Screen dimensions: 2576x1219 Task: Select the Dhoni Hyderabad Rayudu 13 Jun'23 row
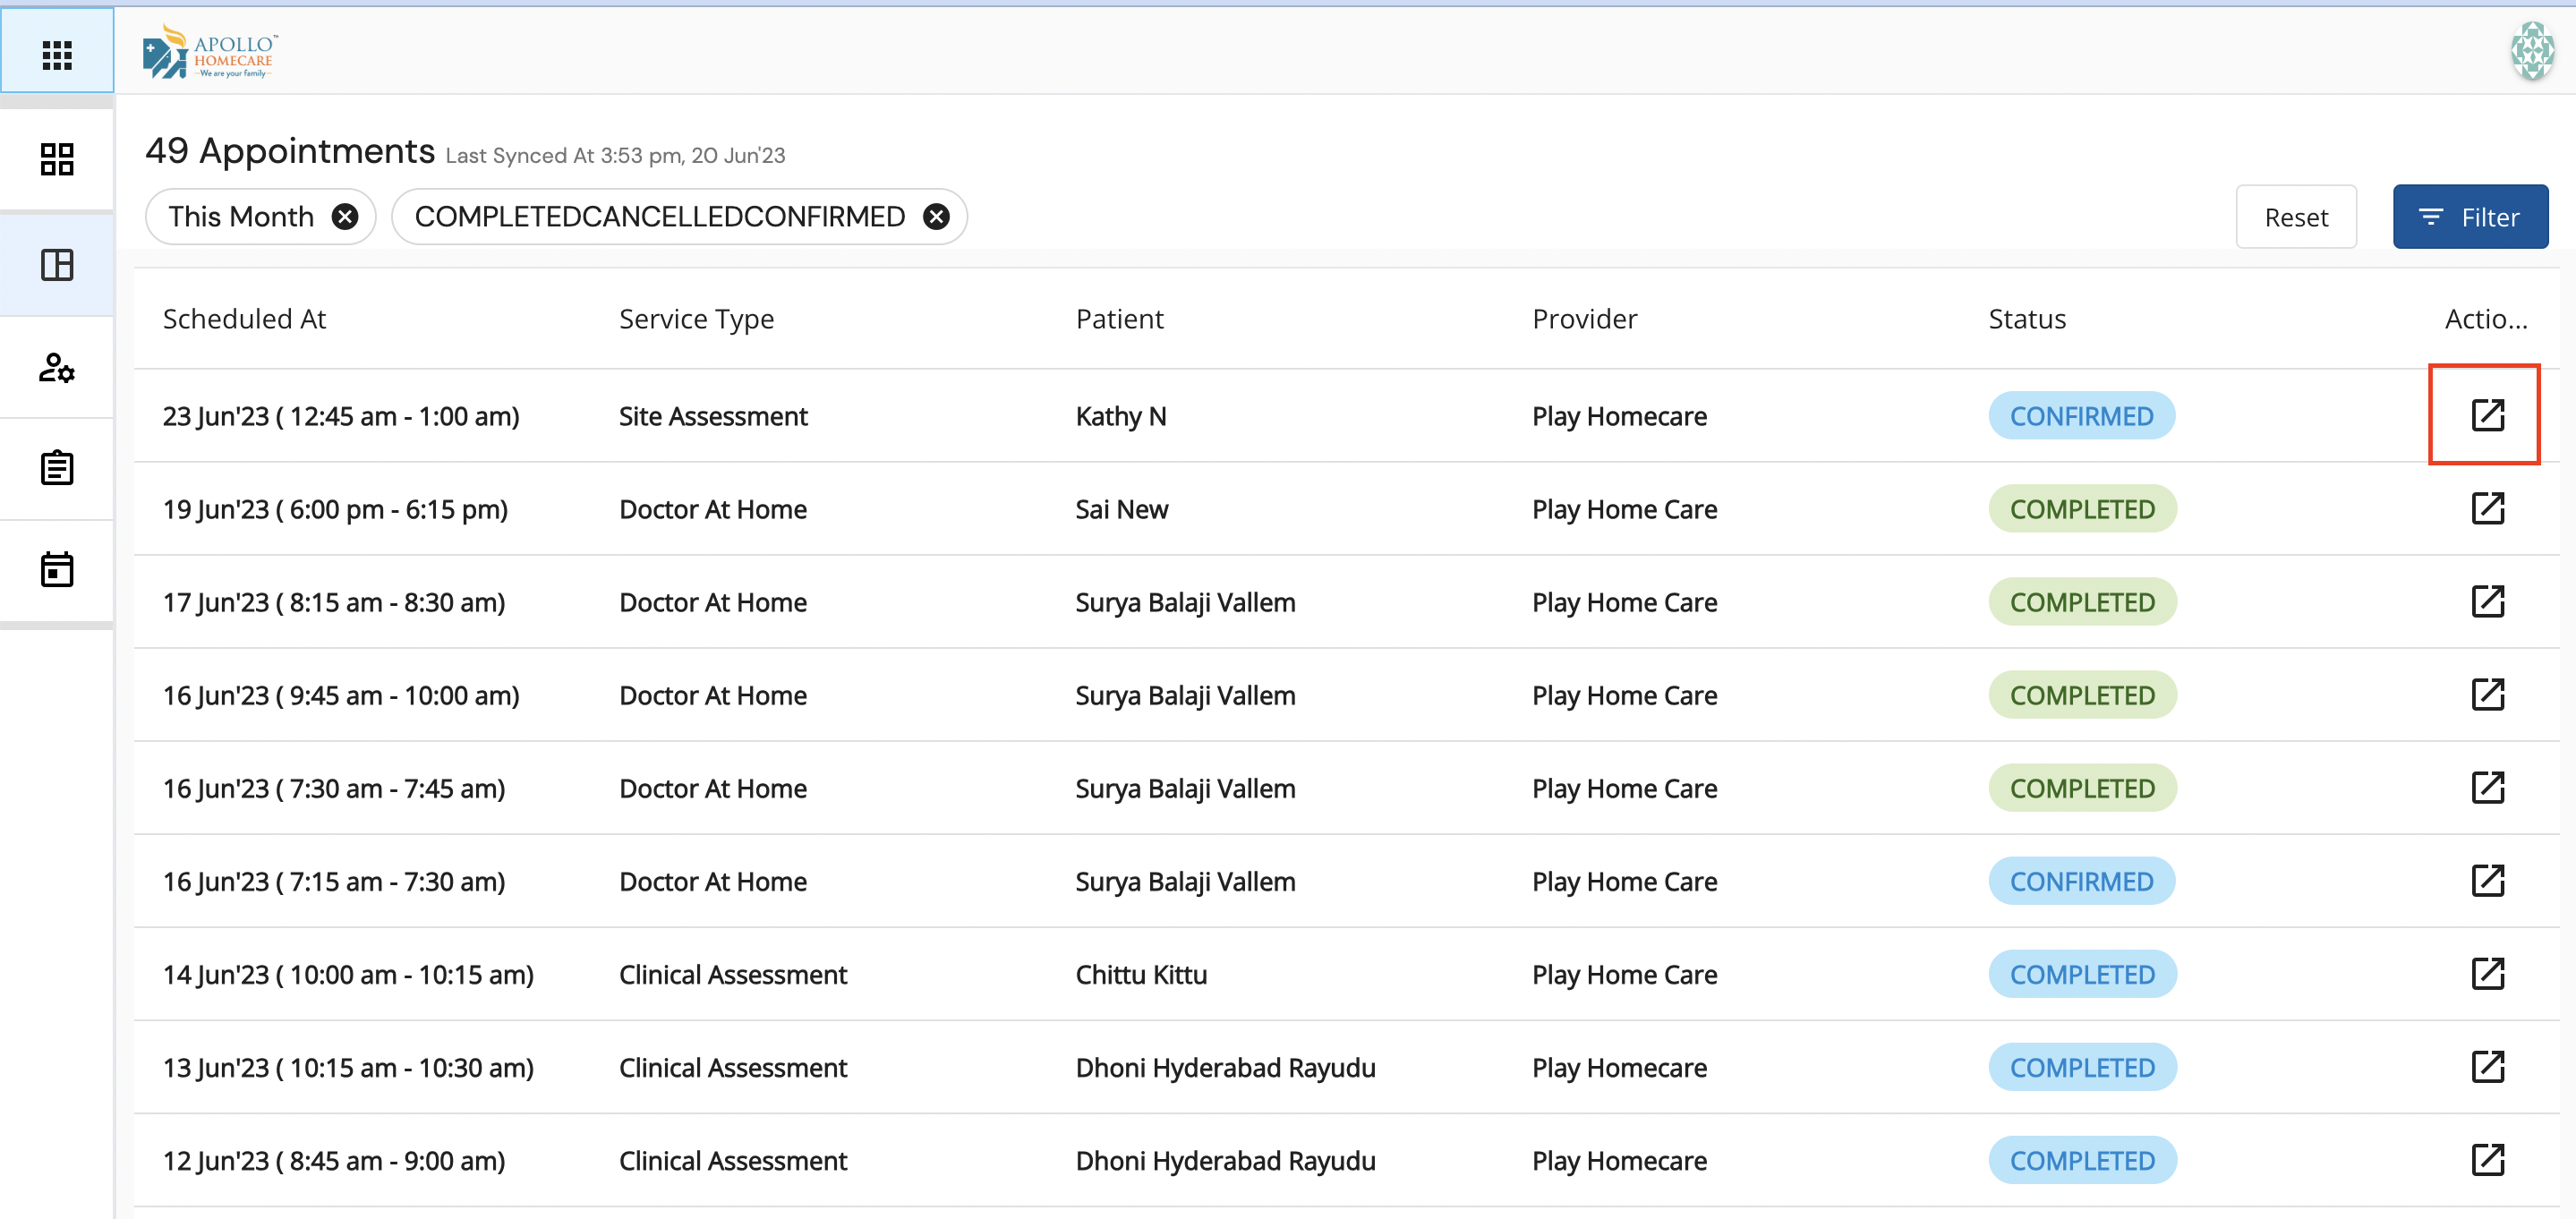(x=1224, y=1067)
